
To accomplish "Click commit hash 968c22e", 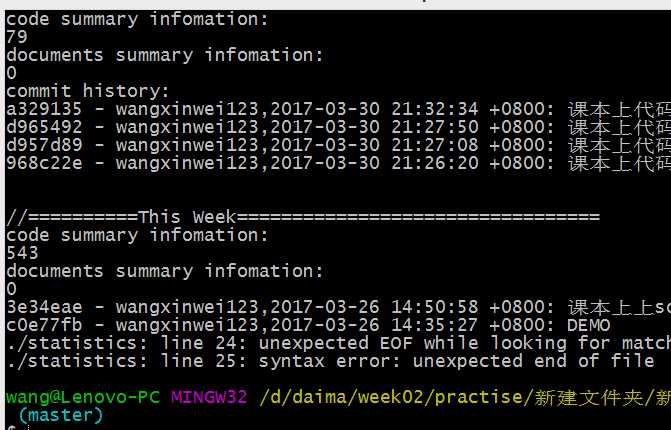I will pos(44,163).
